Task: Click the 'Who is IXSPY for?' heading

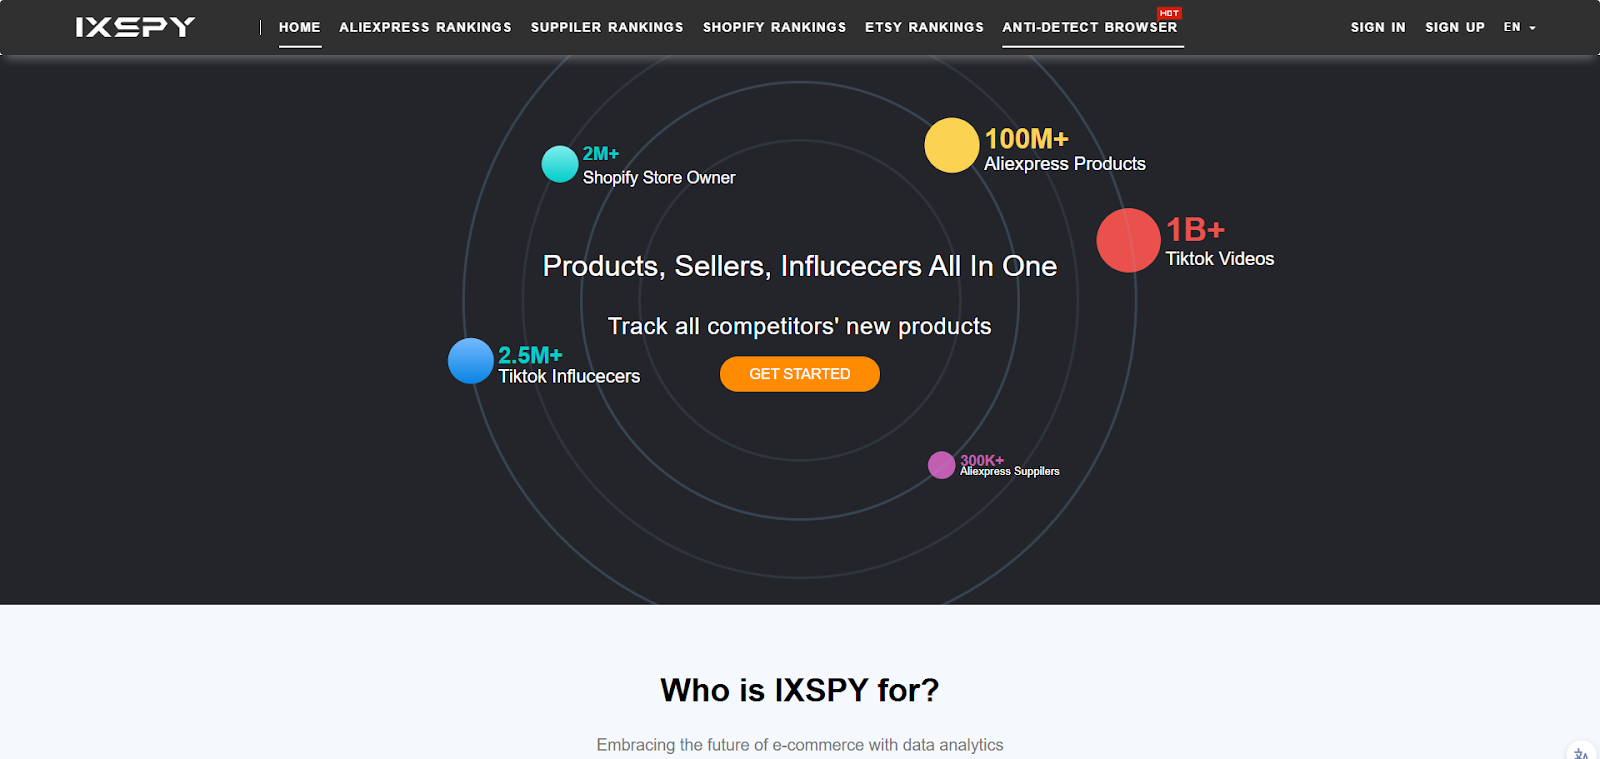Action: tap(800, 690)
